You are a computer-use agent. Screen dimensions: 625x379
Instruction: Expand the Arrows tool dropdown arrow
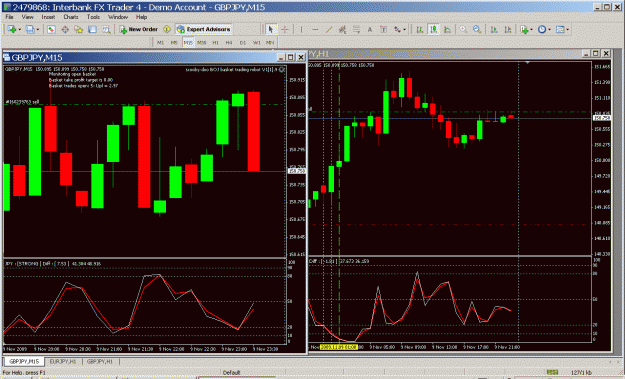(x=405, y=29)
